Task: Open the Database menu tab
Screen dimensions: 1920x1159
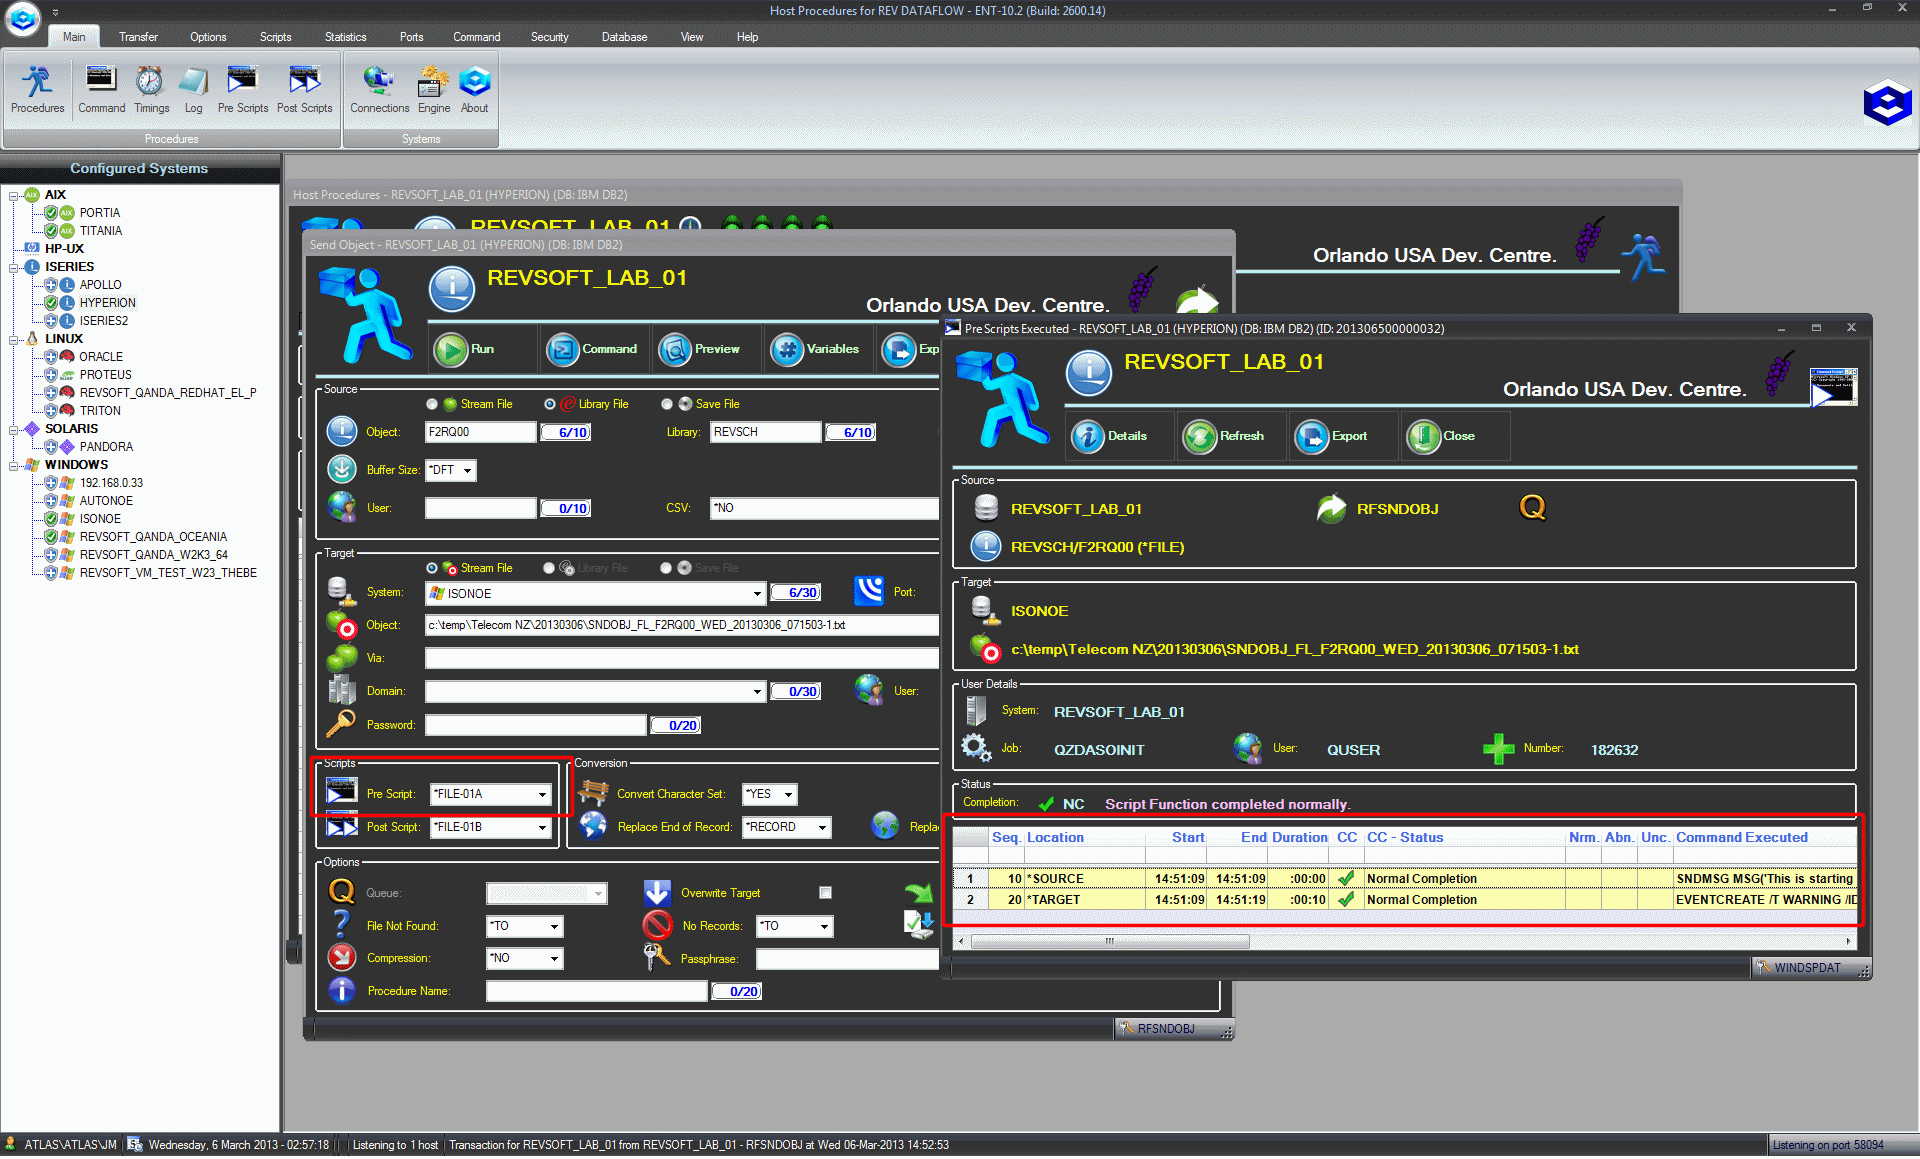Action: click(x=624, y=37)
